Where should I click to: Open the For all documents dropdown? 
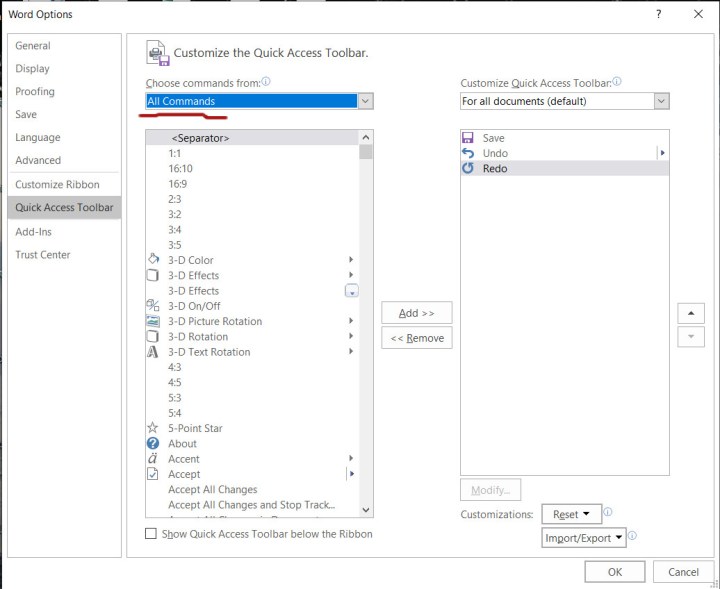tap(661, 101)
